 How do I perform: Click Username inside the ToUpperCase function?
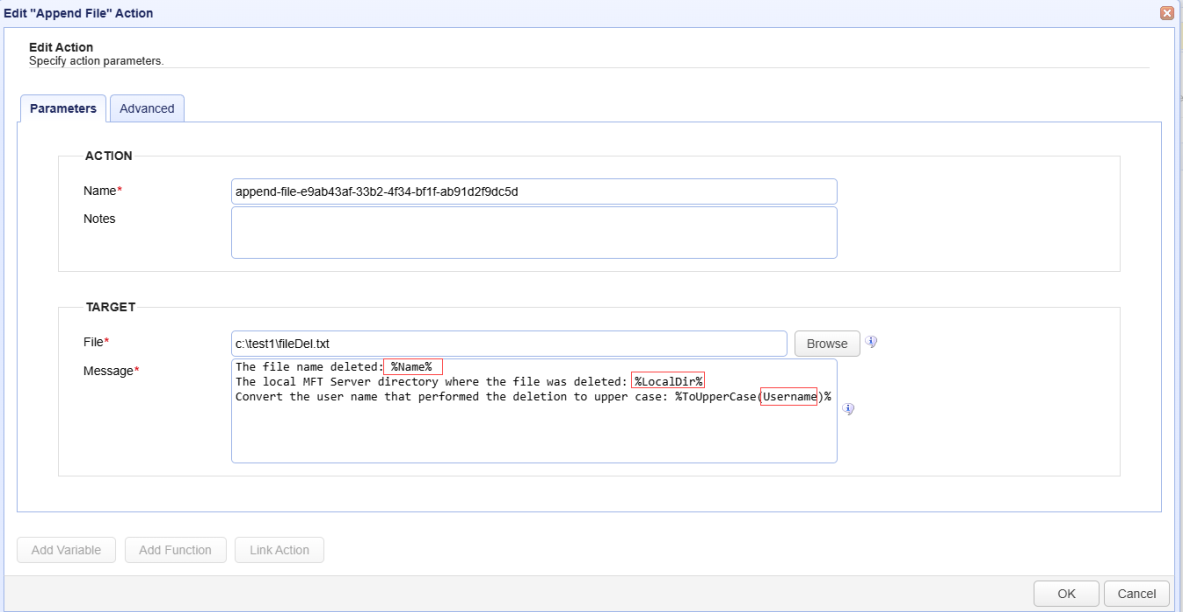click(x=788, y=396)
